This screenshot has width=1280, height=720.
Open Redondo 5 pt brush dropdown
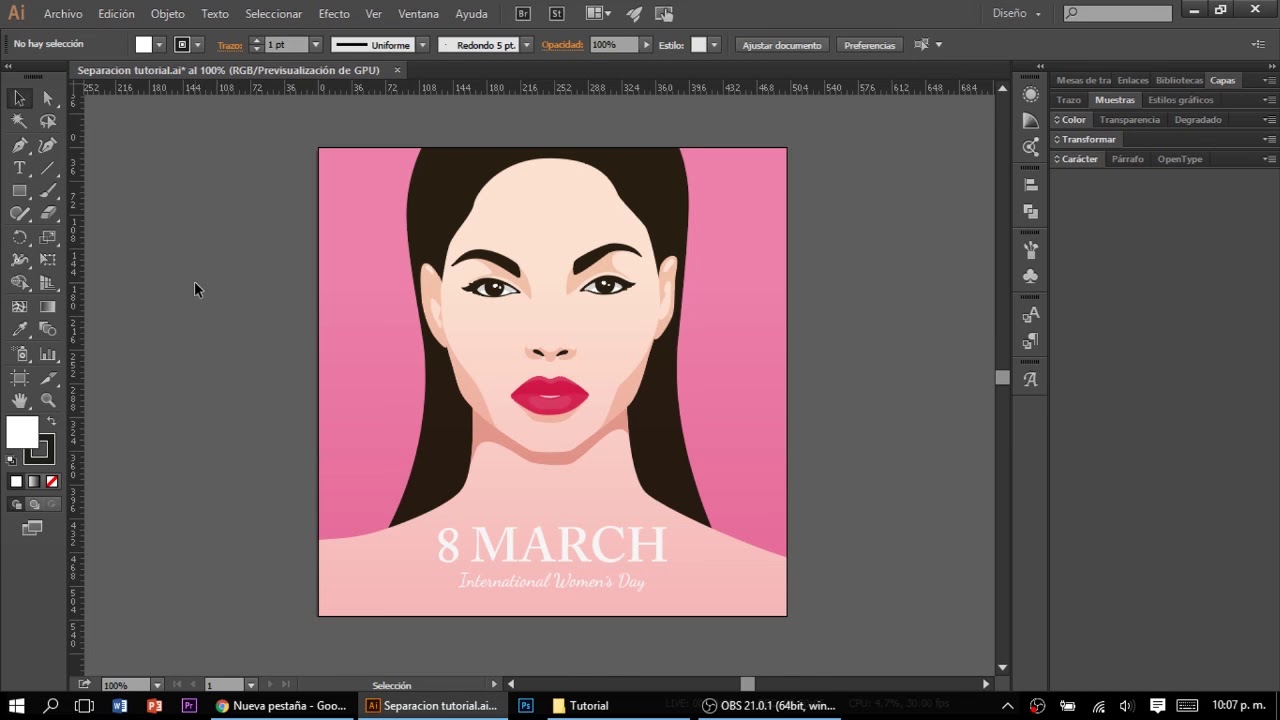527,45
